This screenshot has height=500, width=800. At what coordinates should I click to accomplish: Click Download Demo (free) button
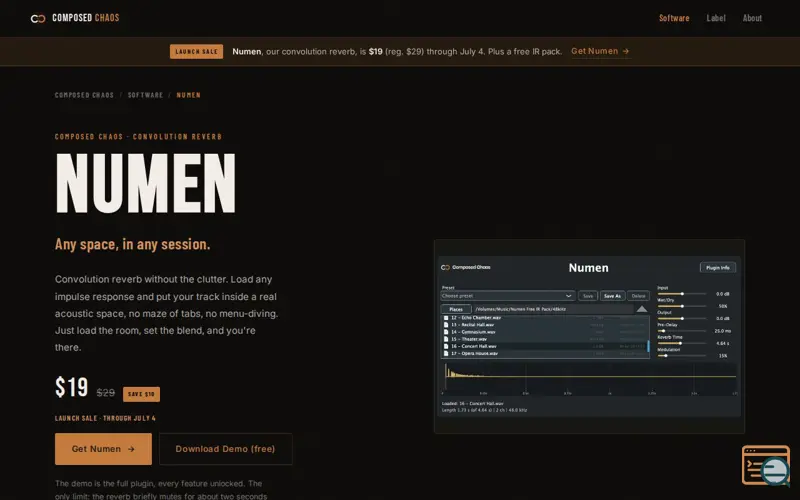click(226, 449)
